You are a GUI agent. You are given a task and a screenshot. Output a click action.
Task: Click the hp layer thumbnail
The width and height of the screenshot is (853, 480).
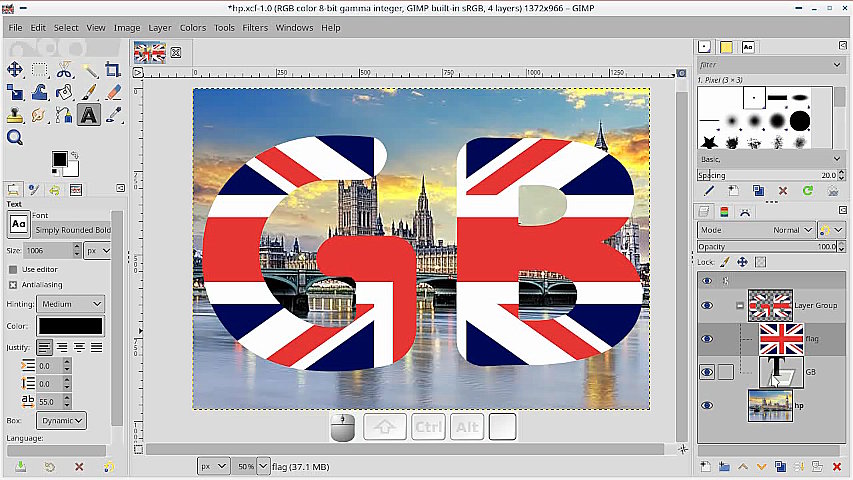point(770,406)
